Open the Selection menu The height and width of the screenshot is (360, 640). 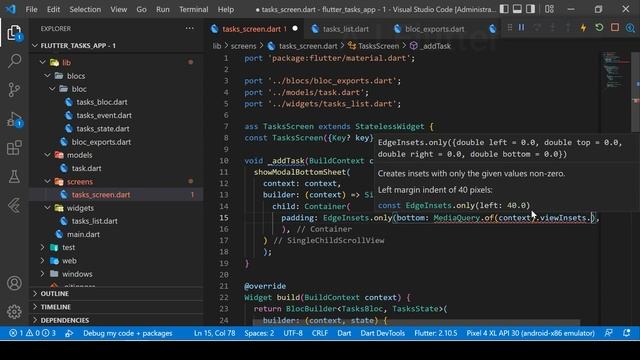[85, 9]
